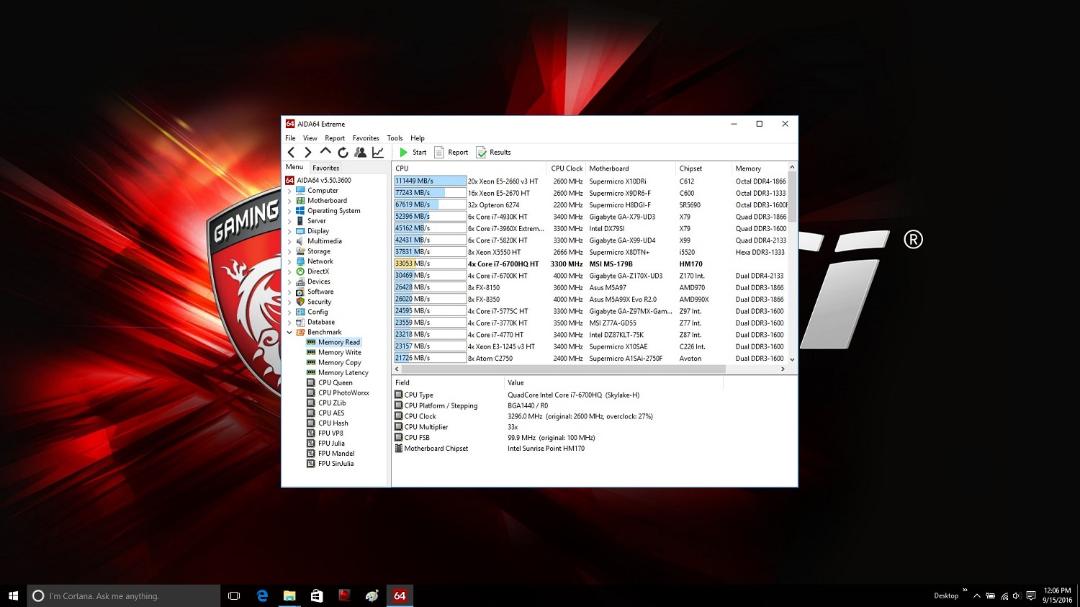Open the File menu
1080x607 pixels.
click(x=290, y=138)
